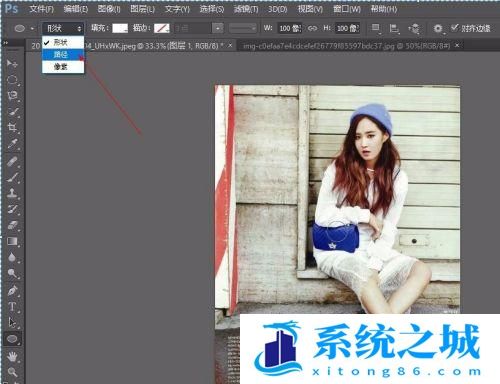This screenshot has height=384, width=500.
Task: Click the H height input field
Action: pos(347,28)
